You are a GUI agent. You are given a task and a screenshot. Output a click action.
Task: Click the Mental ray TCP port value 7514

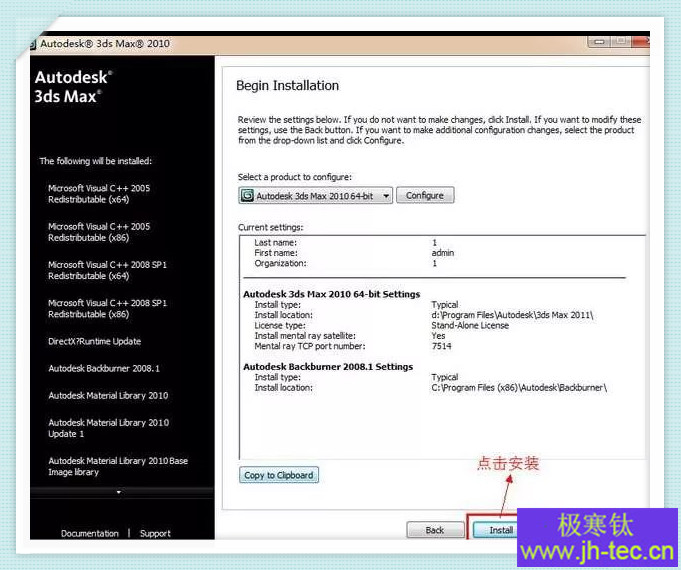point(441,346)
